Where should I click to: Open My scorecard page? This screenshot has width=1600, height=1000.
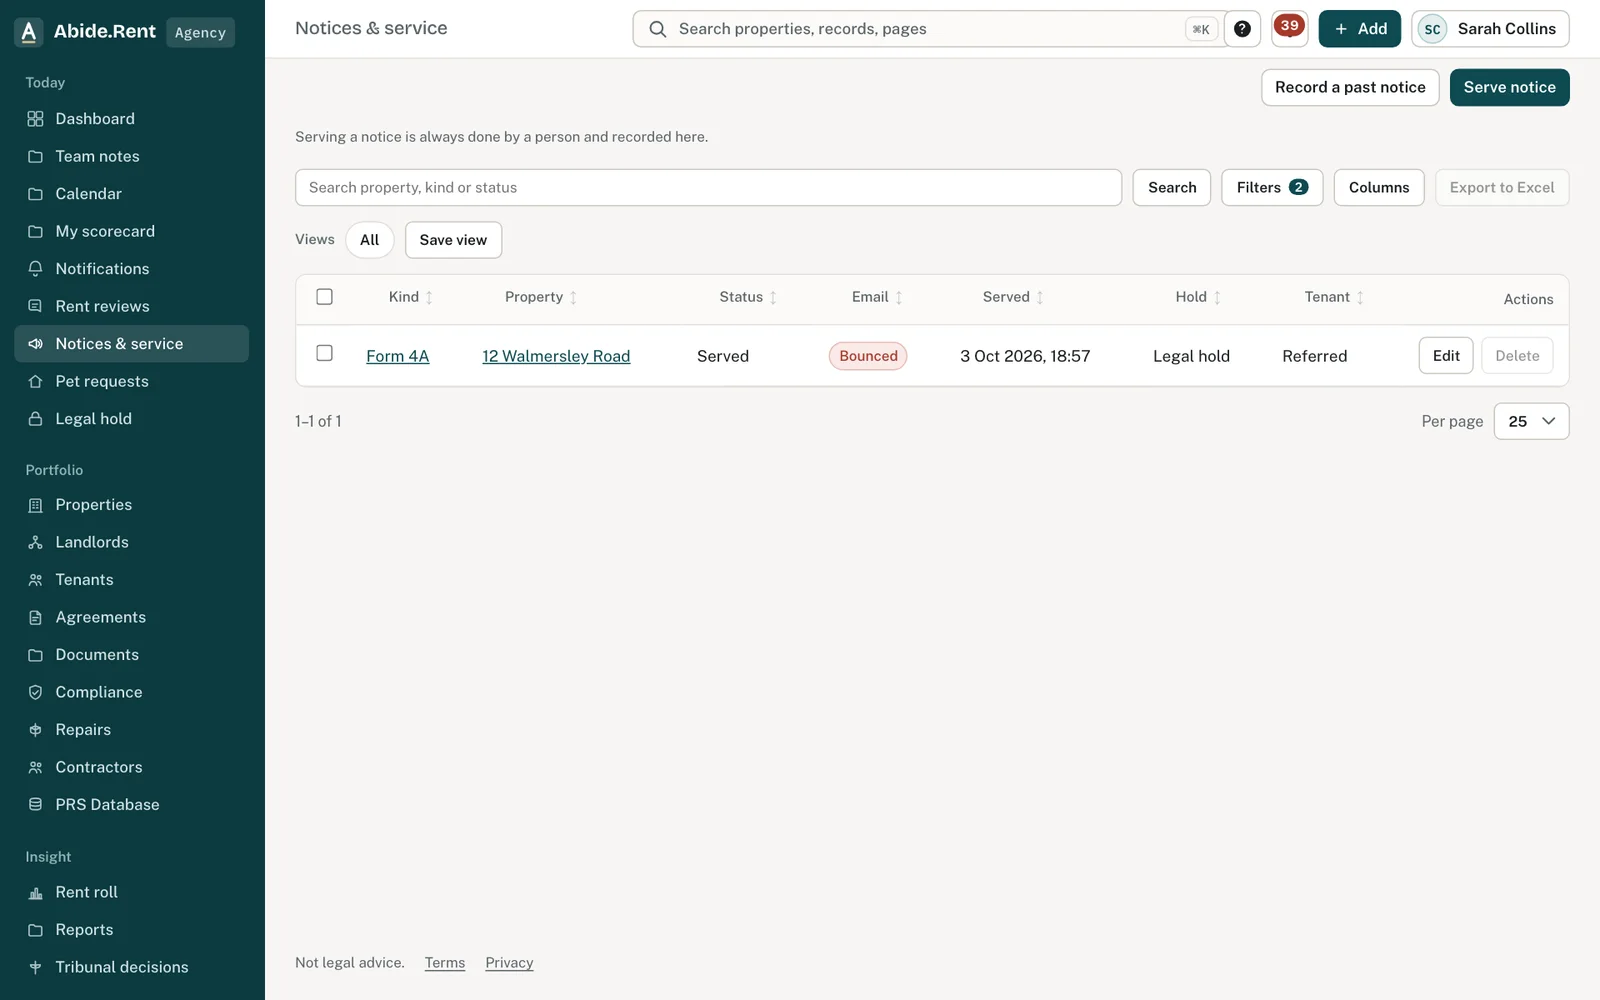pos(131,231)
